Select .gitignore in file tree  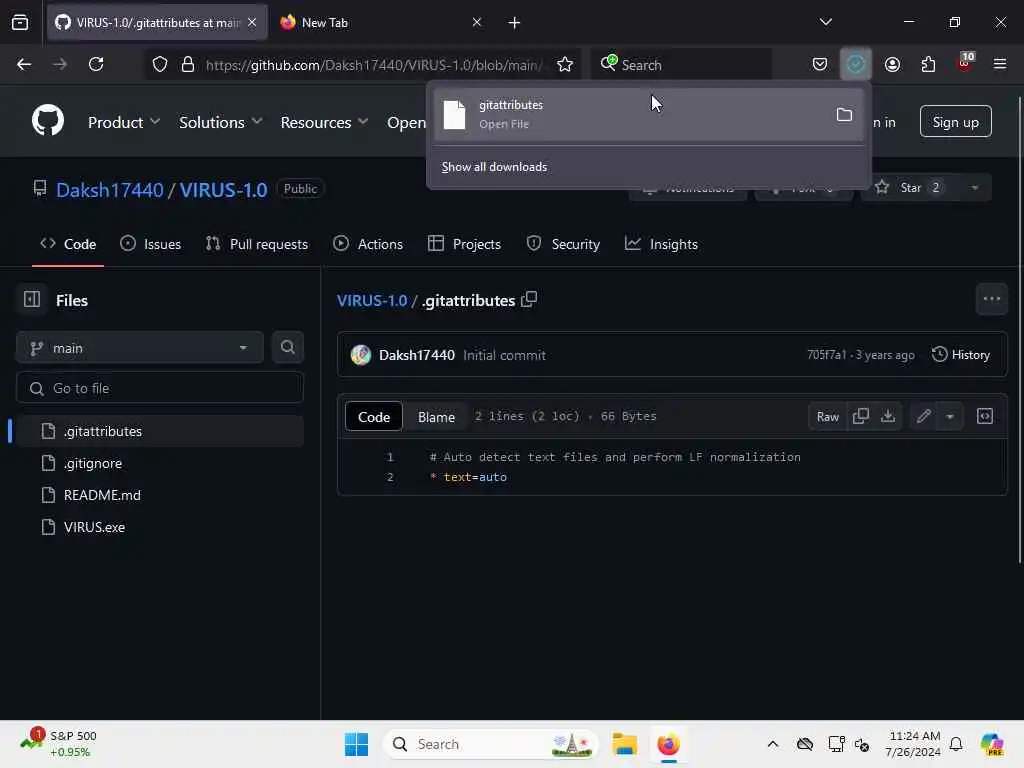[x=160, y=463]
